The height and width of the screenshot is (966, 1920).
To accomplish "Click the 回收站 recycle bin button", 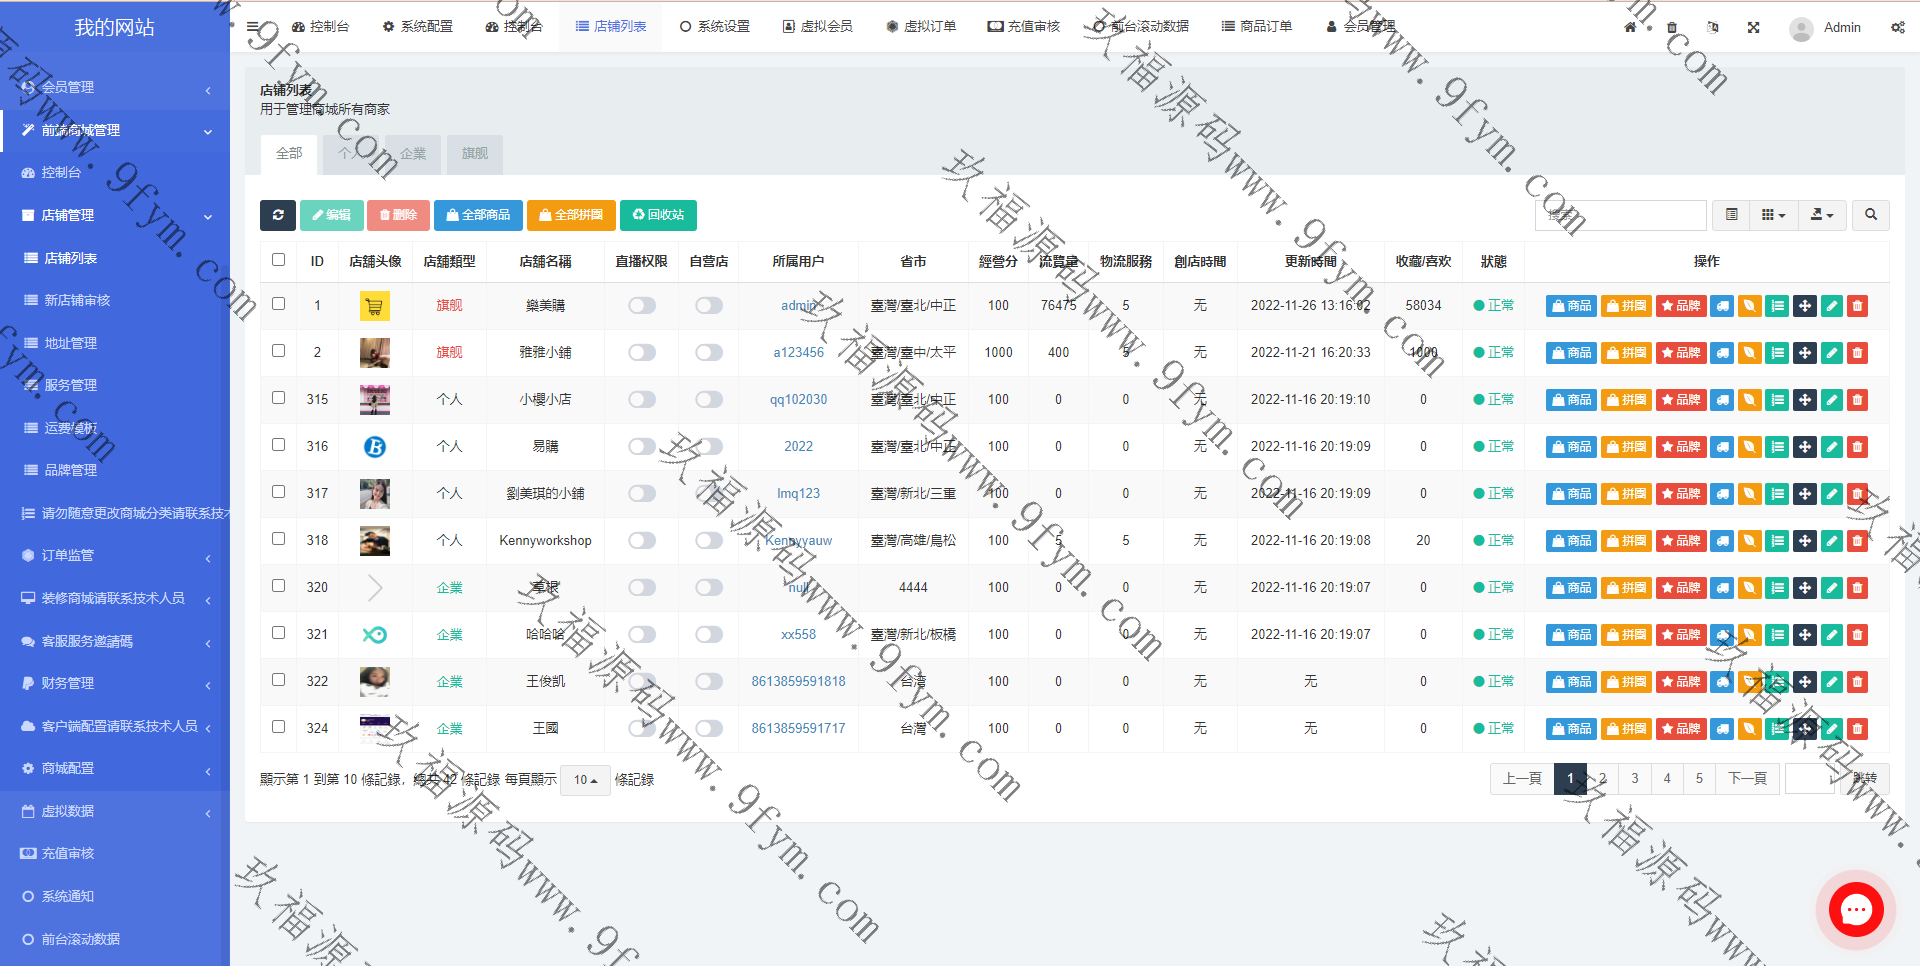I will (658, 215).
